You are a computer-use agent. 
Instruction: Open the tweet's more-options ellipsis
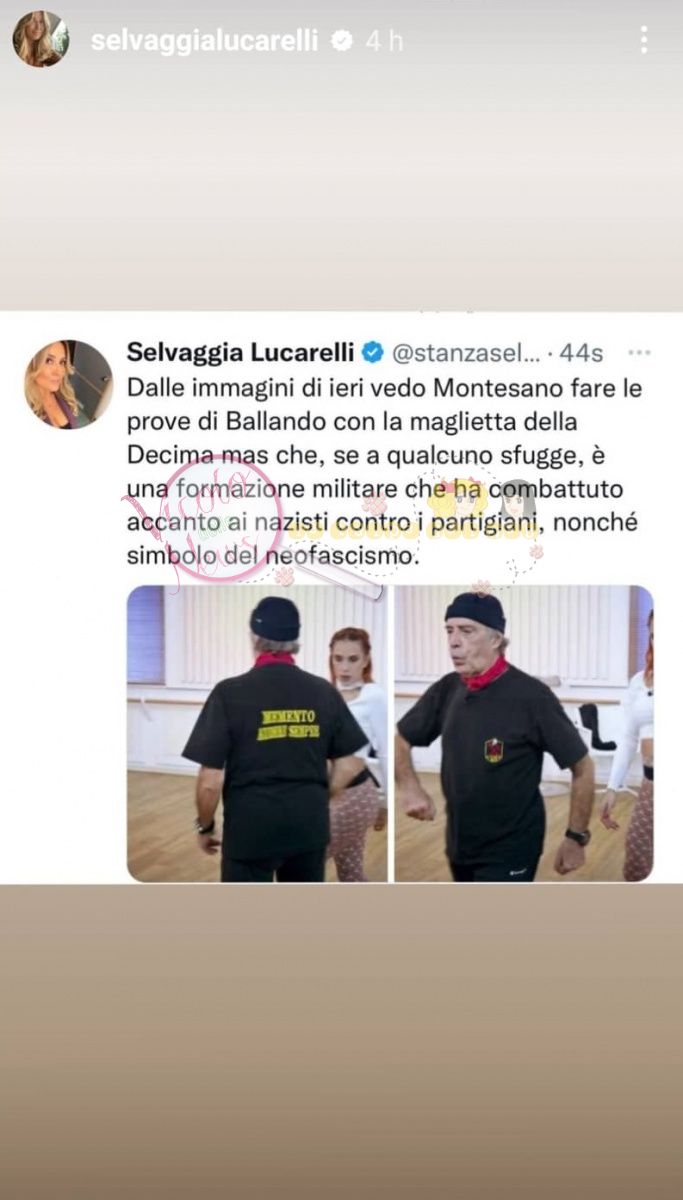click(x=638, y=352)
